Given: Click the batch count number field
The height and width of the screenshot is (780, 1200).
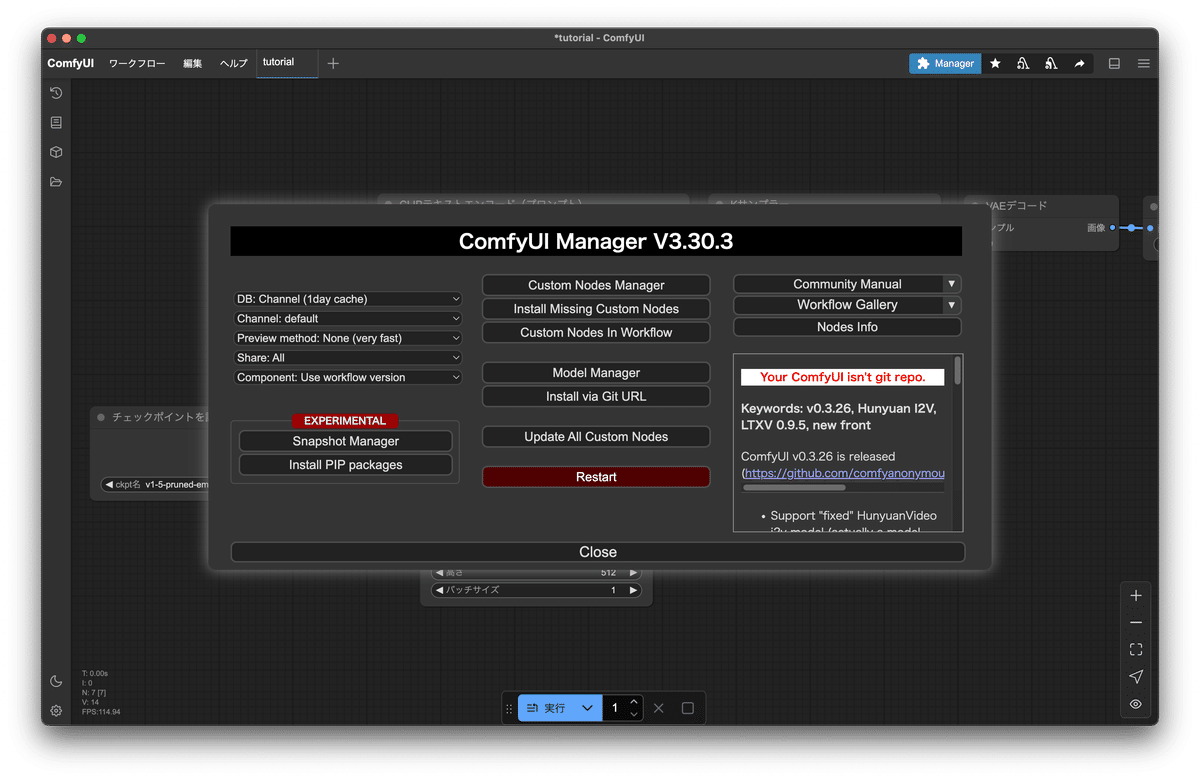Looking at the screenshot, I should [615, 708].
